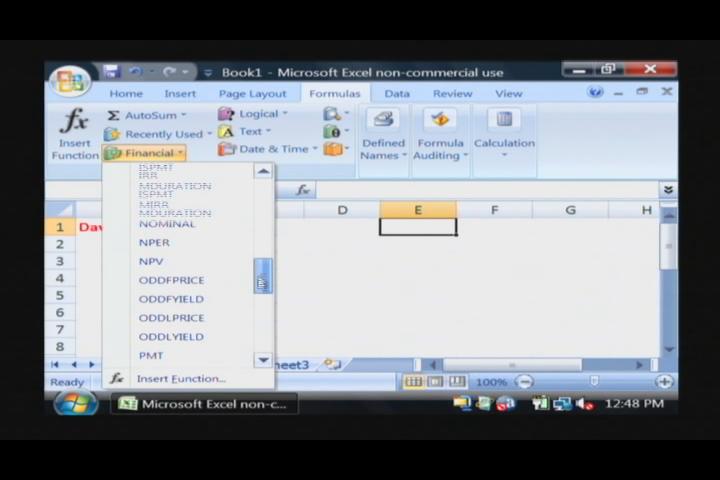The image size is (720, 480).
Task: Insert a new worksheet tab icon
Action: [332, 365]
